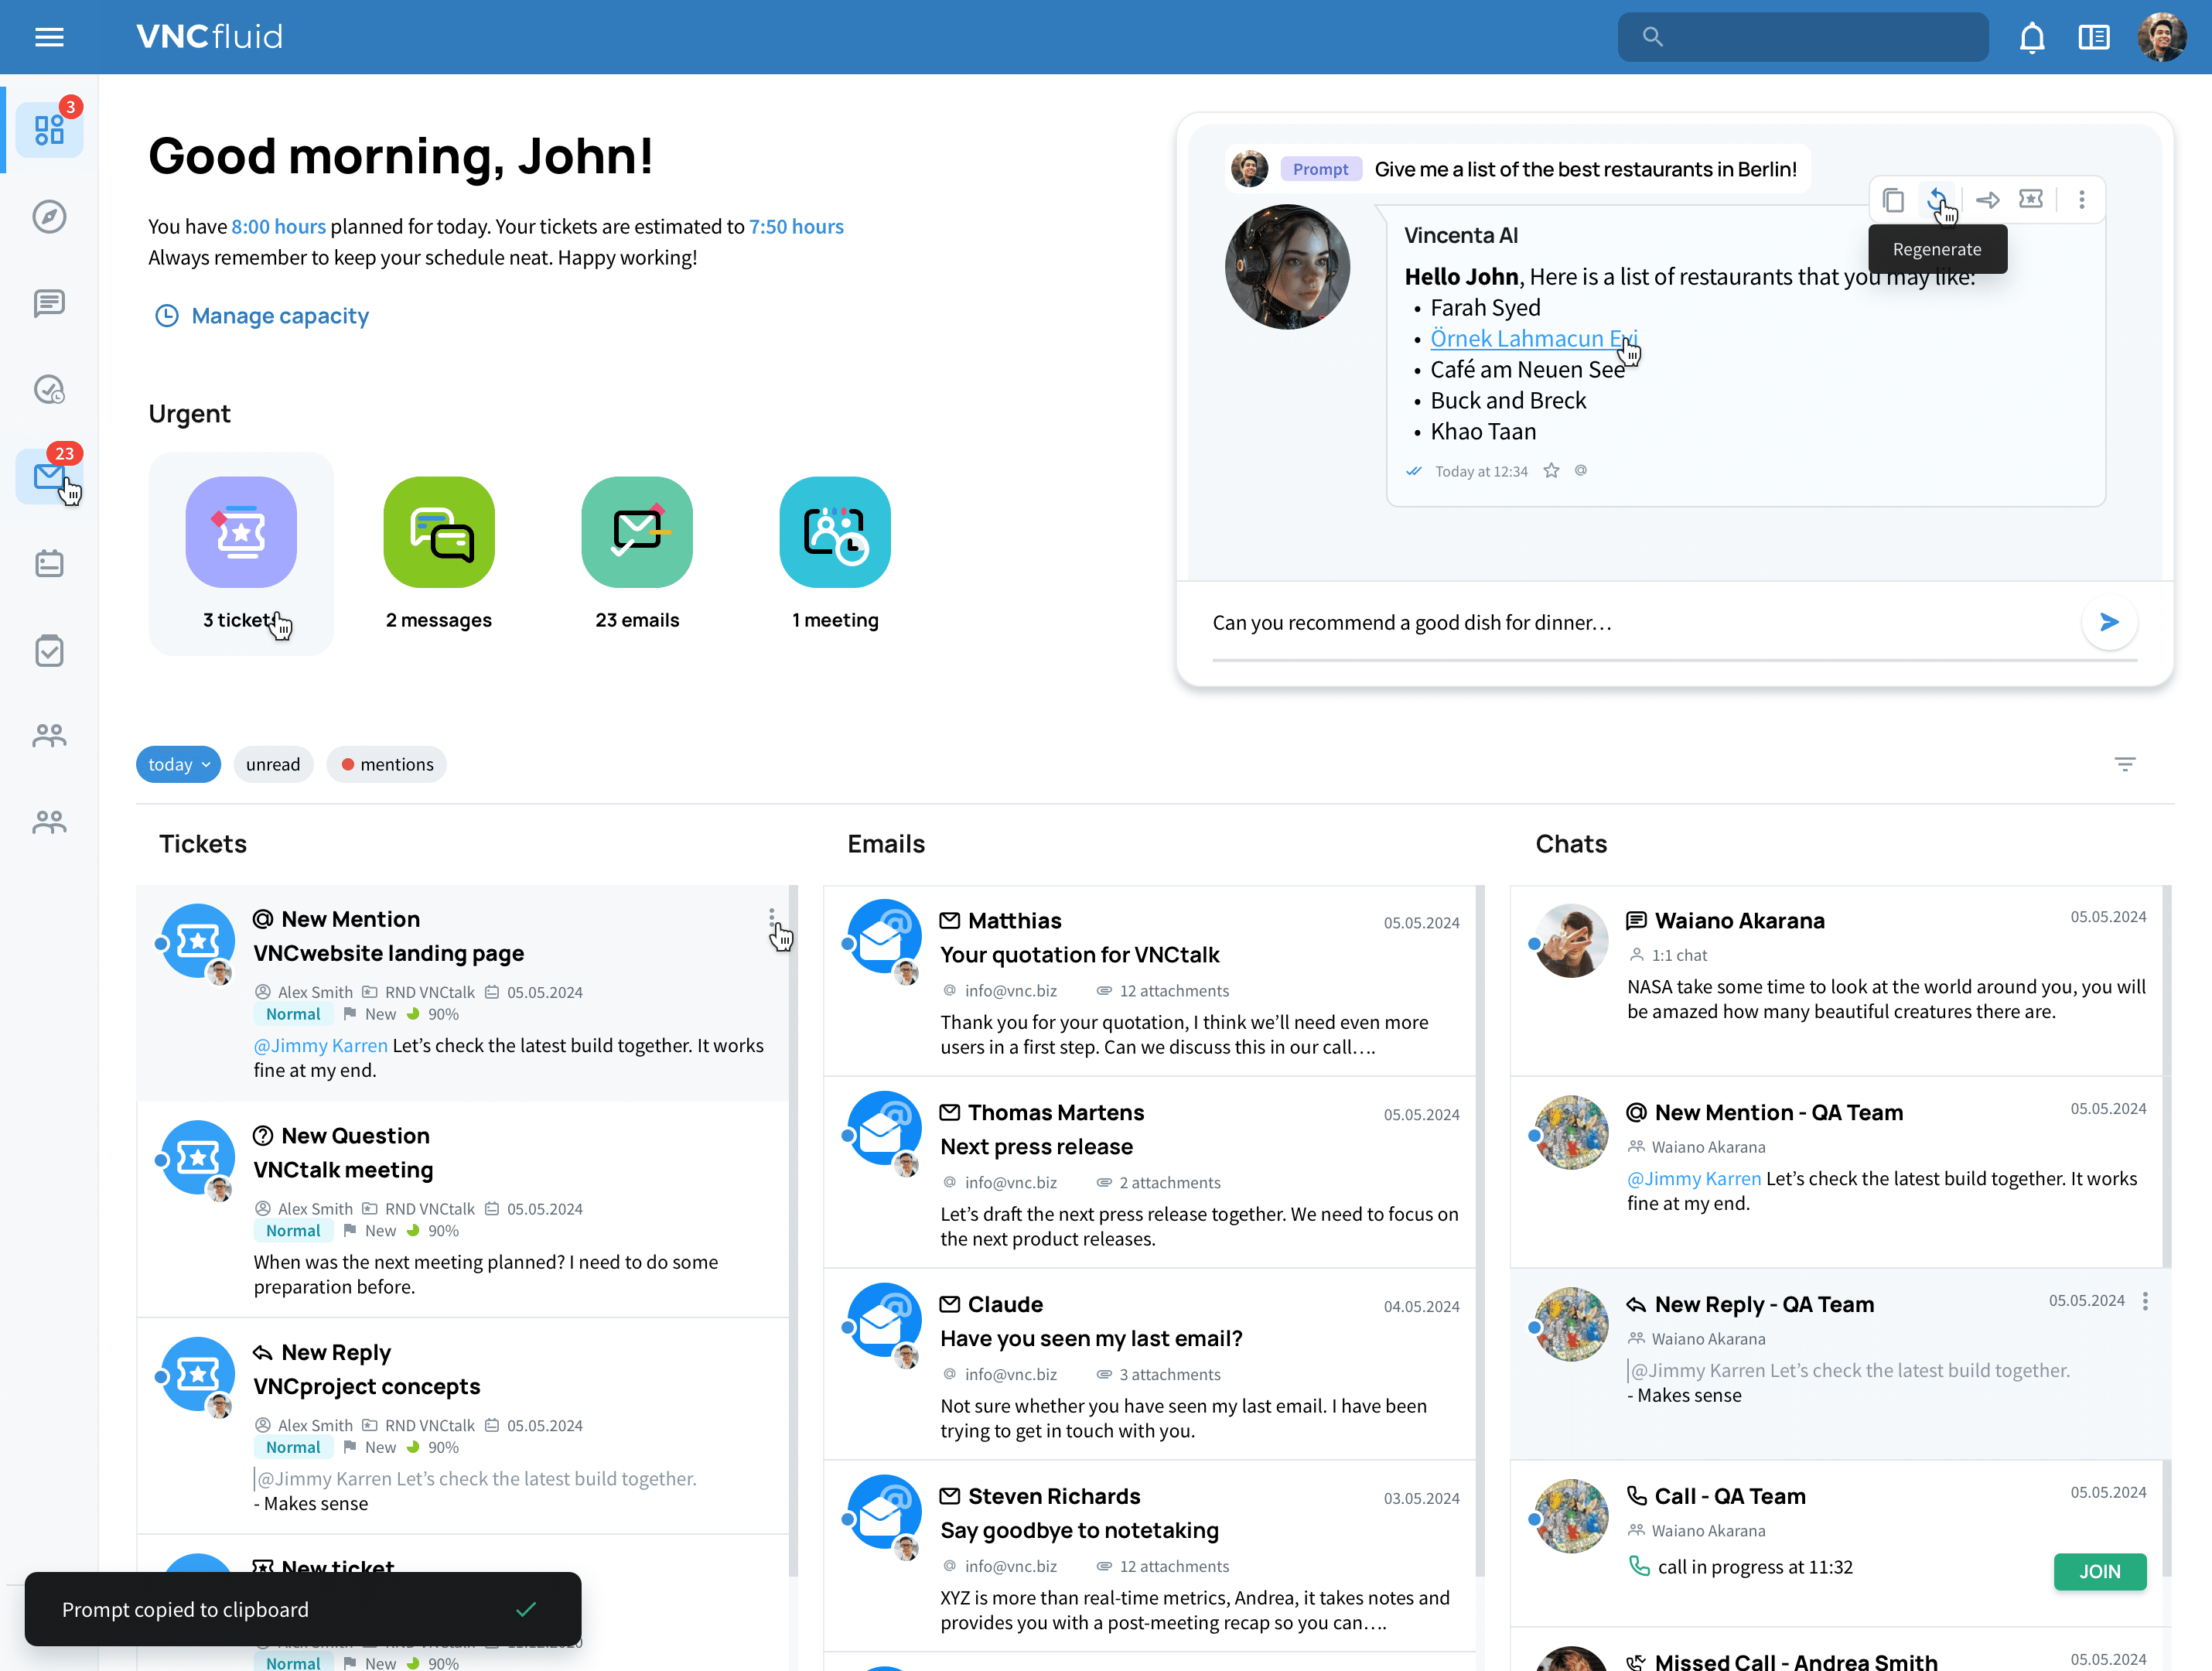
Task: Click the Manage capacity link
Action: (279, 316)
